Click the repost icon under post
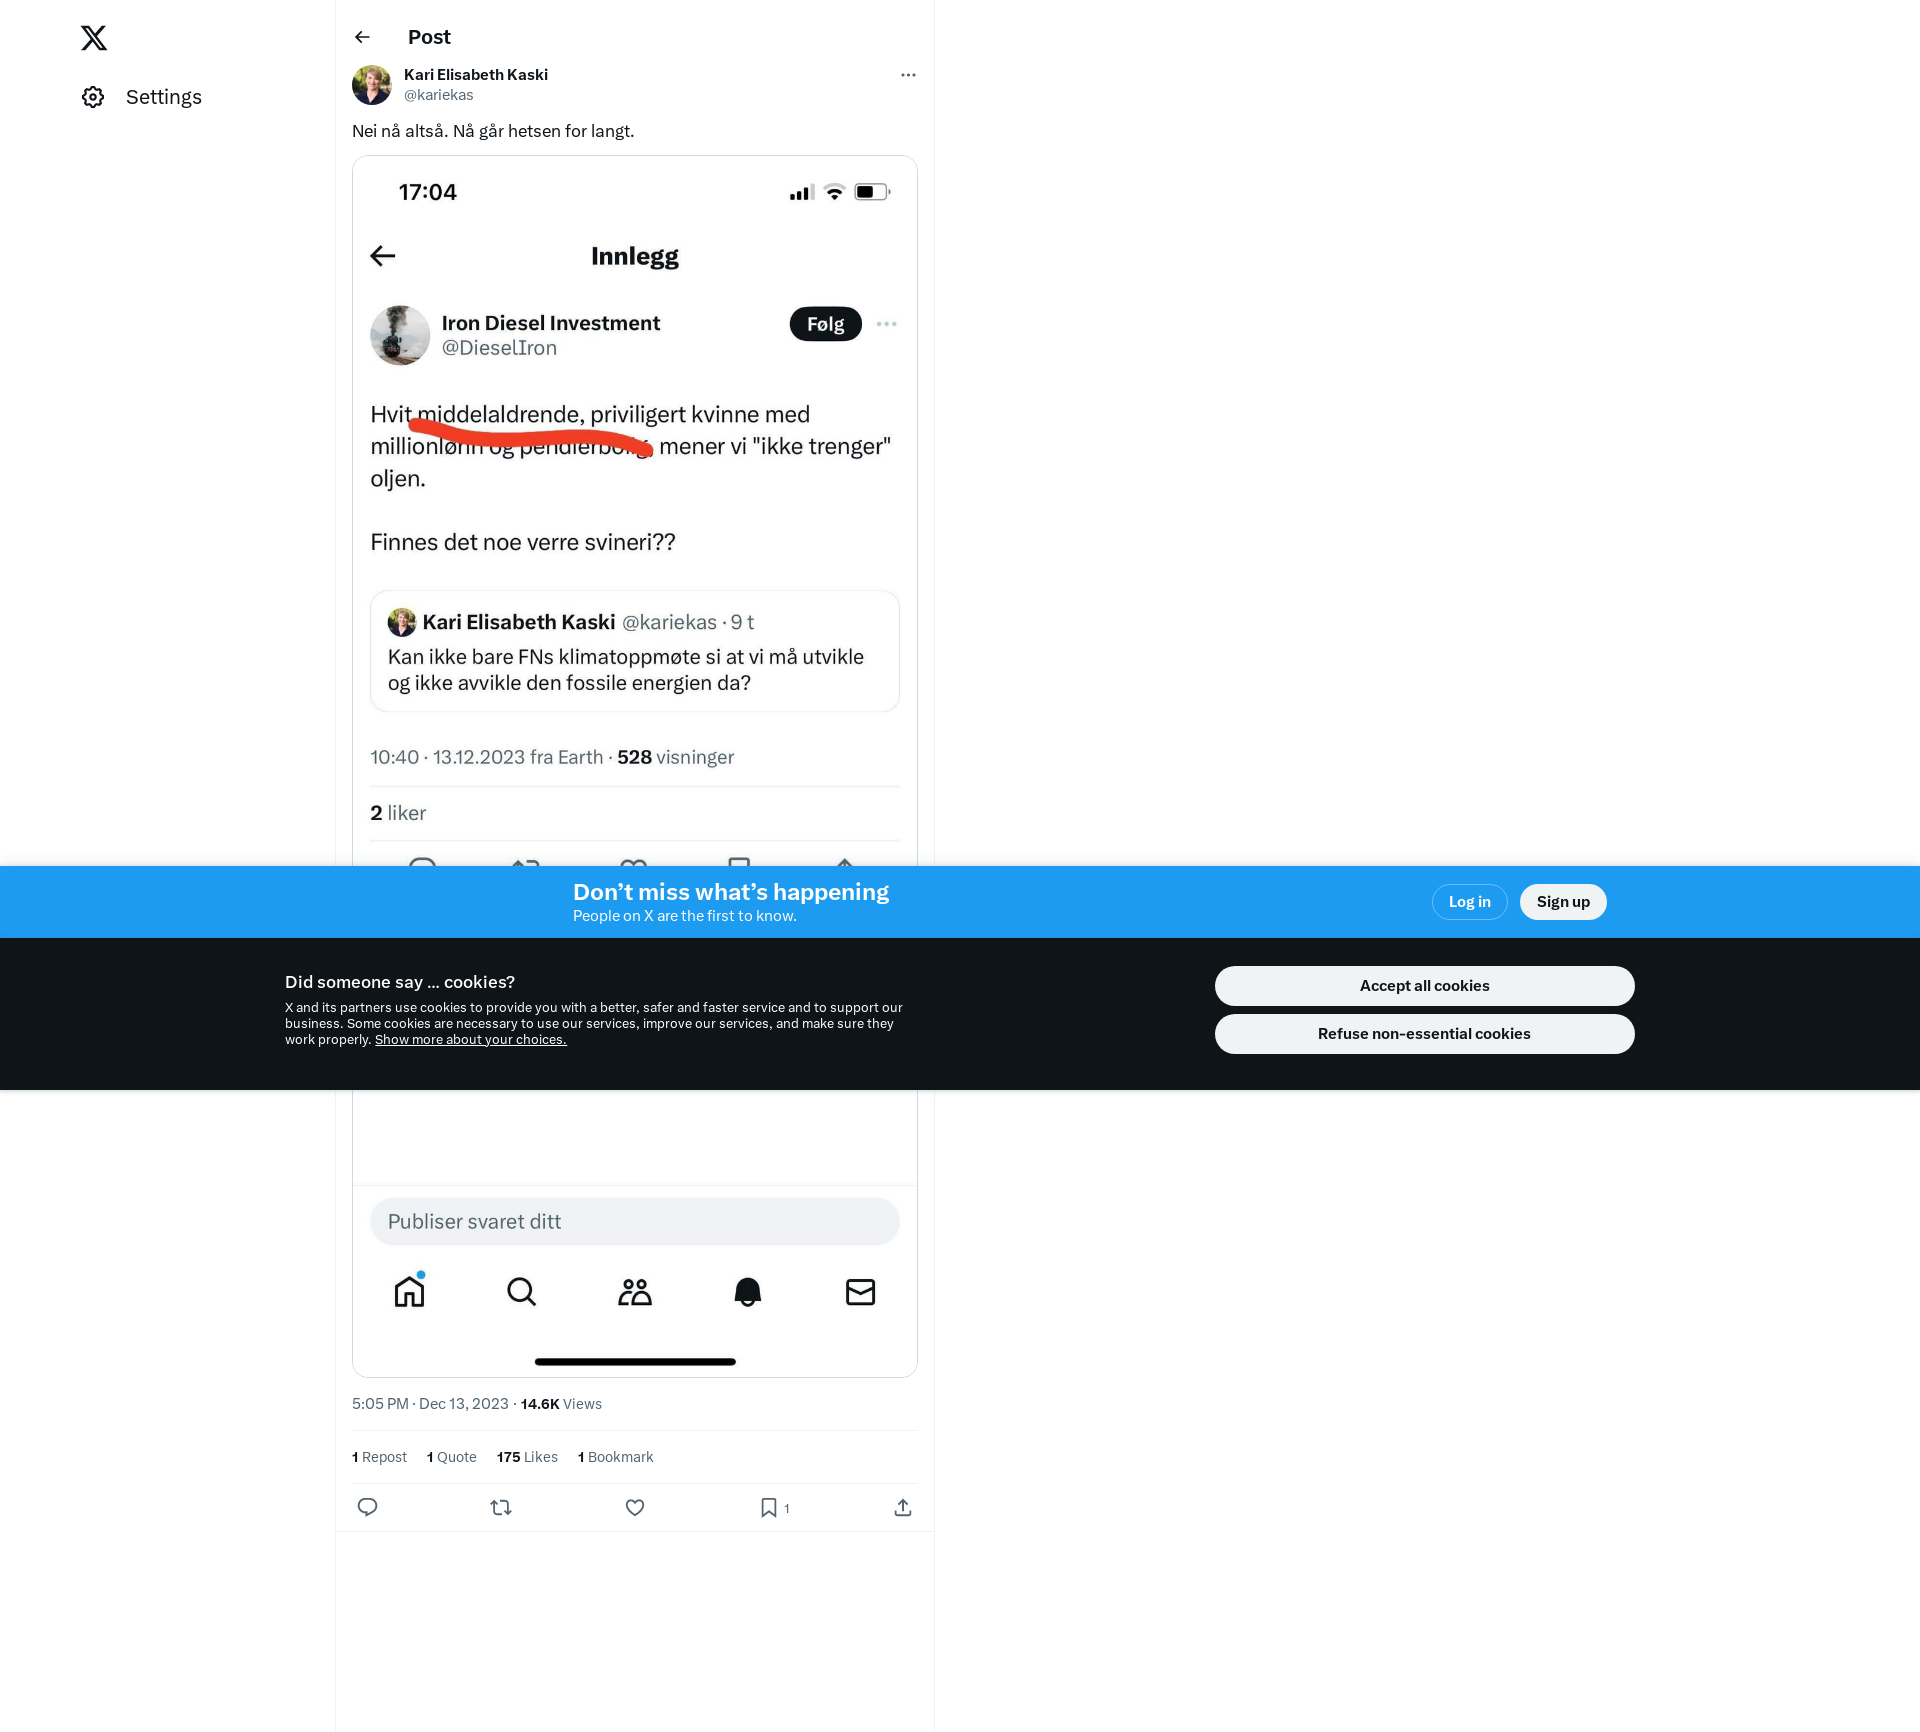The height and width of the screenshot is (1732, 1920). [x=501, y=1507]
